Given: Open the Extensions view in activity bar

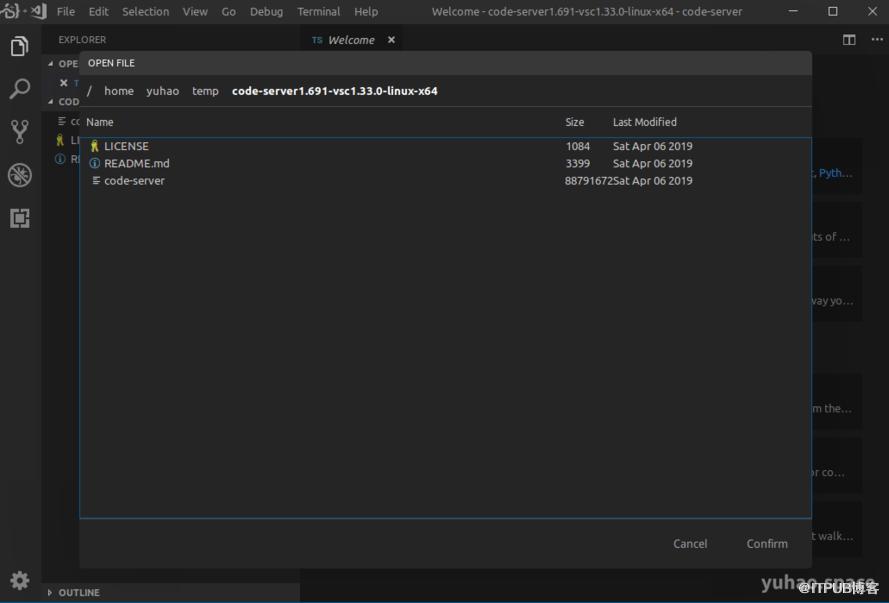Looking at the screenshot, I should [20, 218].
